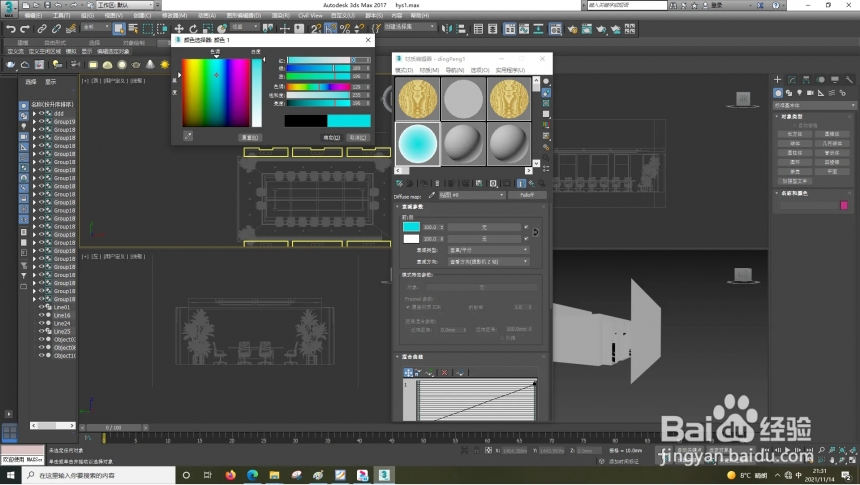Open Navigation menu in material editor
The height and width of the screenshot is (485, 860).
pos(455,70)
